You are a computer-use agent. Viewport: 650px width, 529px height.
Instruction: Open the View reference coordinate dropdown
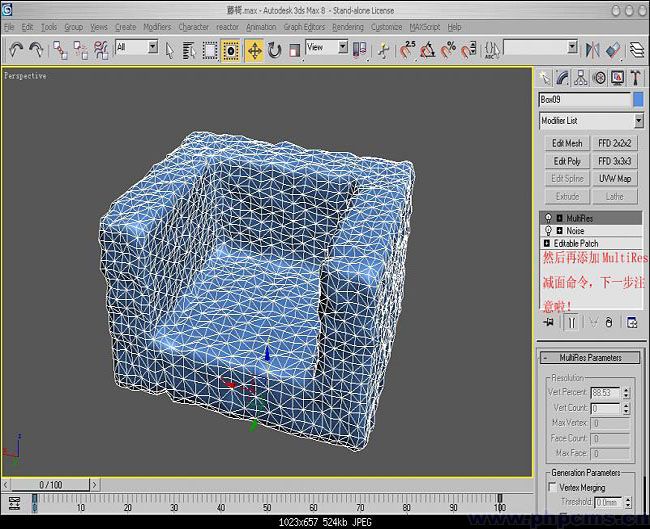click(343, 47)
